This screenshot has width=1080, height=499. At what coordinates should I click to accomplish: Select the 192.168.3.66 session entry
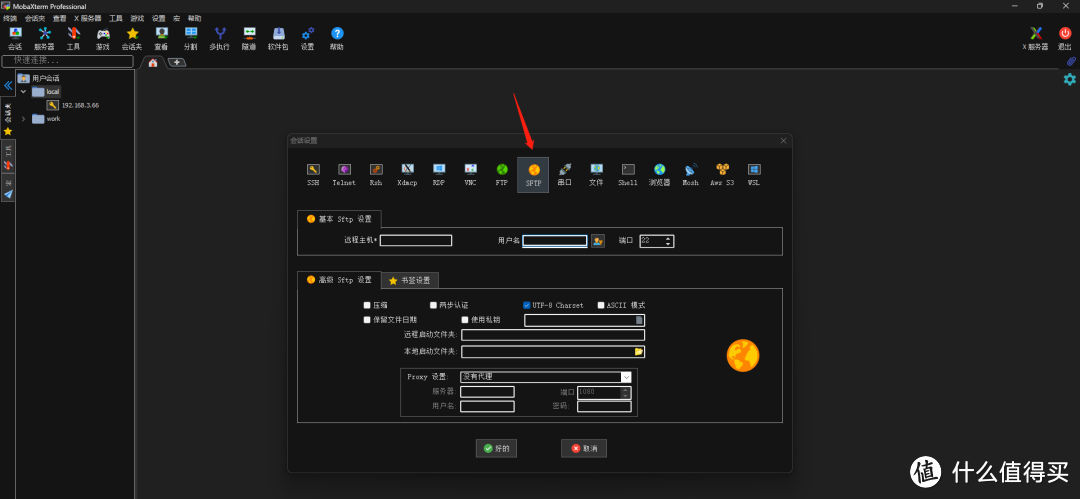coord(73,105)
